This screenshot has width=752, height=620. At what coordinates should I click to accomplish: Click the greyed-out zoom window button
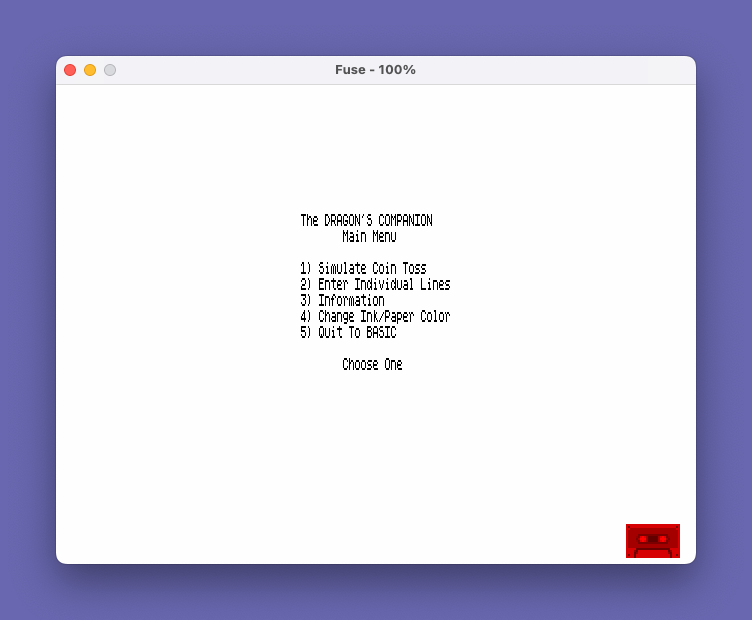[x=110, y=70]
